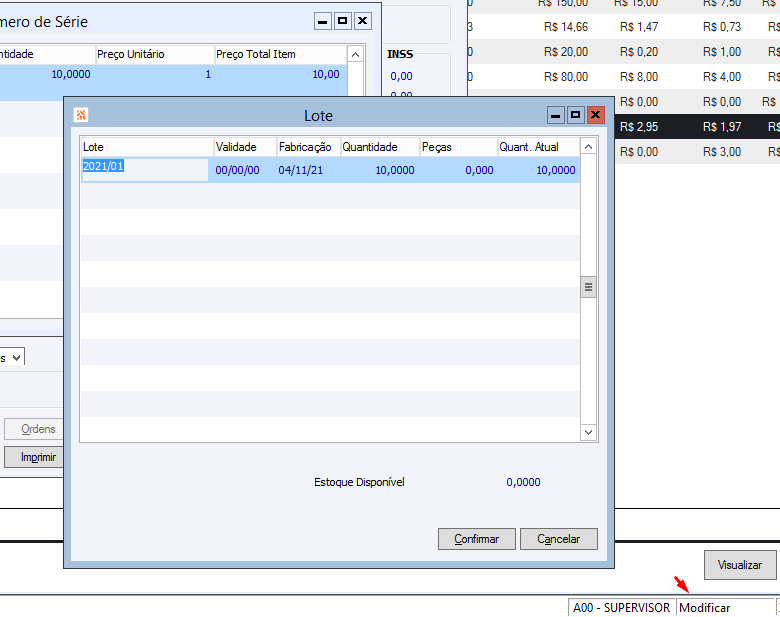Maximize the Lote dialog
The width and height of the screenshot is (780, 617).
pos(576,115)
